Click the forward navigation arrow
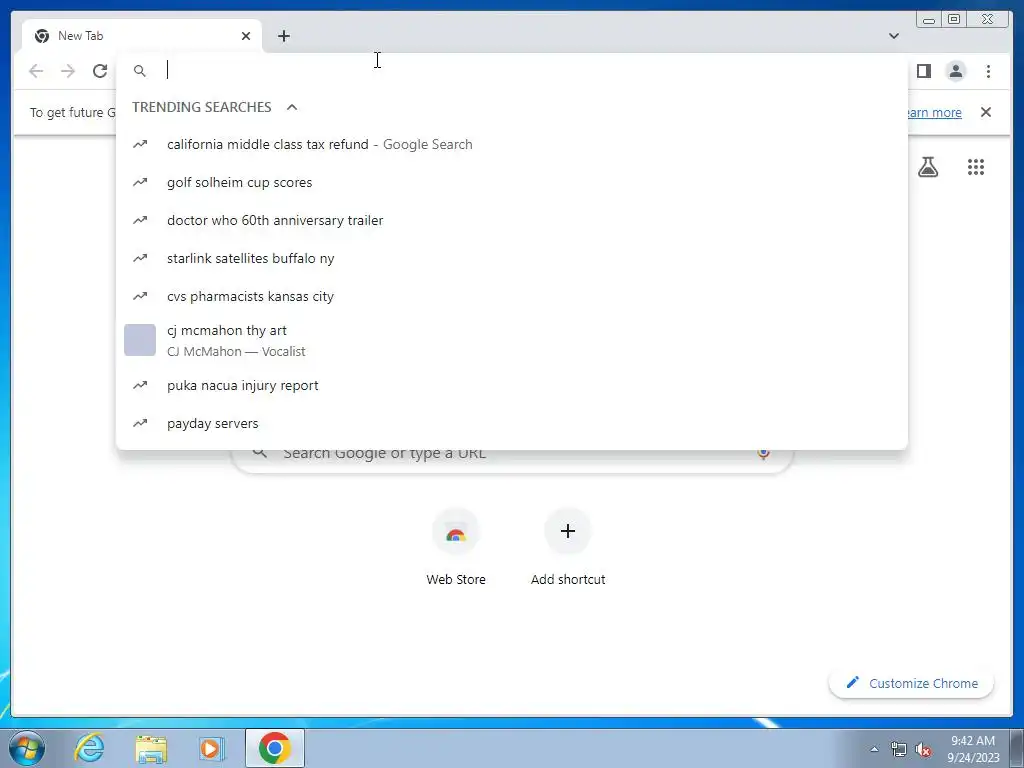Viewport: 1024px width, 768px height. (68, 71)
